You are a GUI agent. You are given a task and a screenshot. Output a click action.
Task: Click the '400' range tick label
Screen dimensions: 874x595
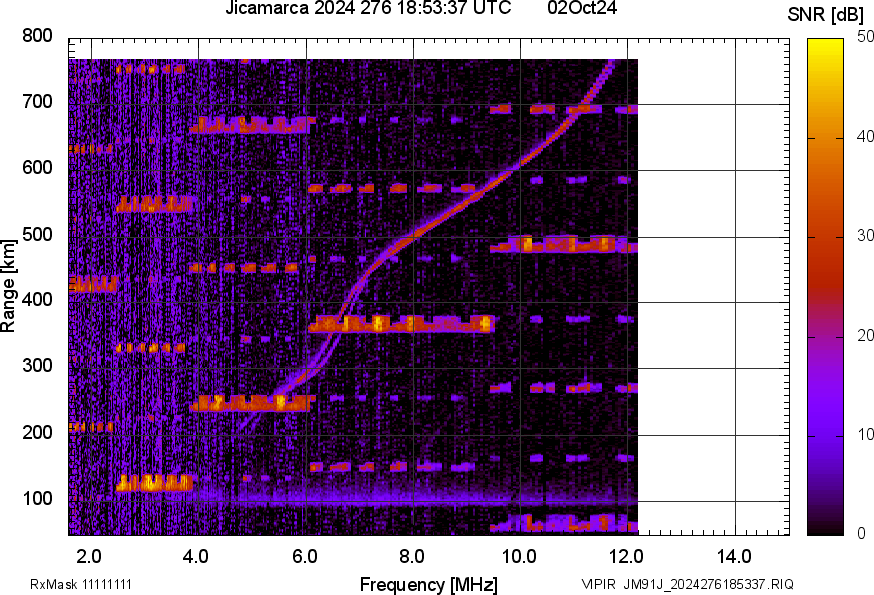(x=37, y=299)
